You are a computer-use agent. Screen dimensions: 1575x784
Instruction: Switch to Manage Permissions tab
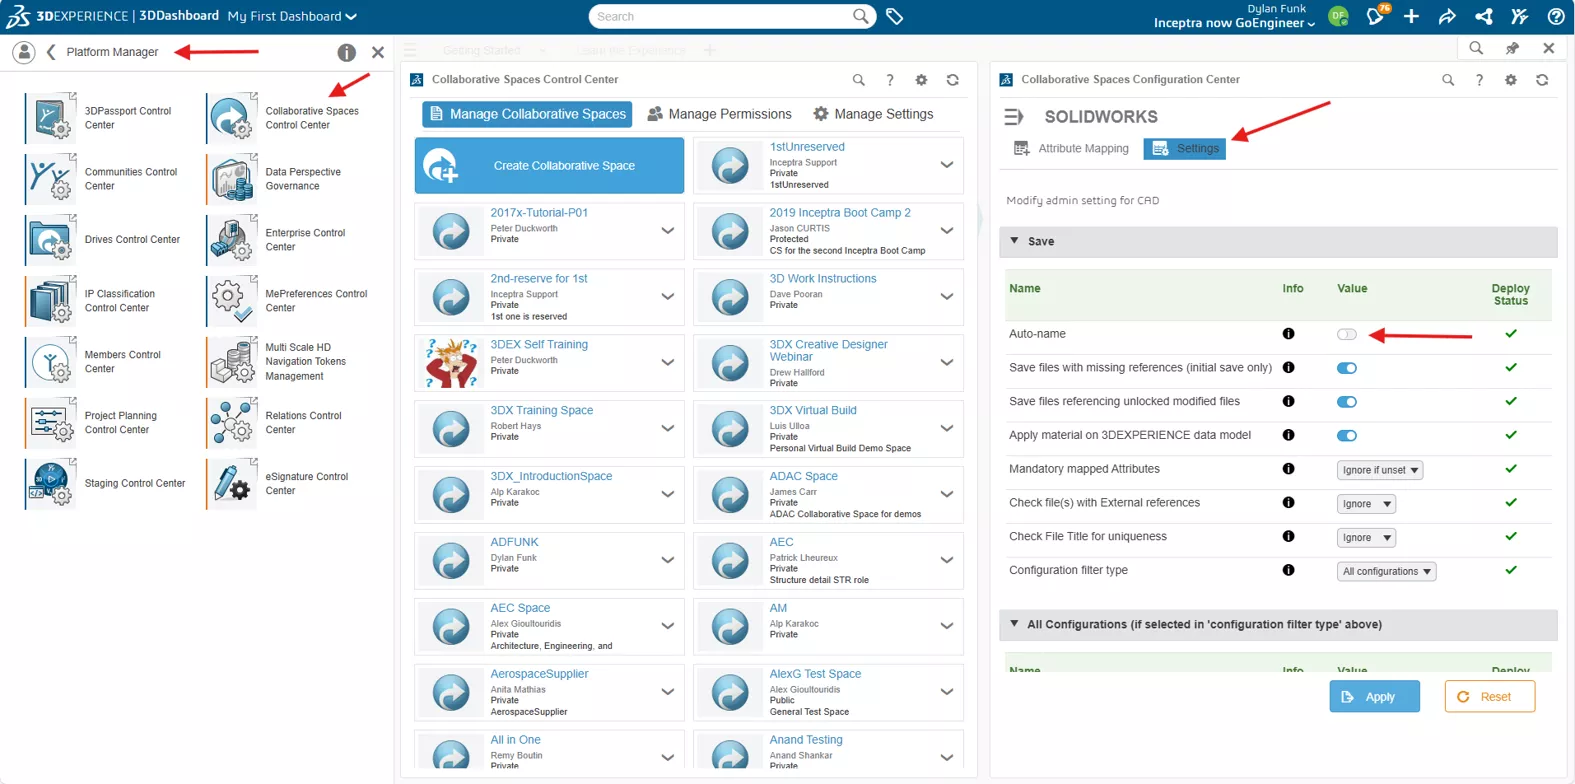(719, 114)
